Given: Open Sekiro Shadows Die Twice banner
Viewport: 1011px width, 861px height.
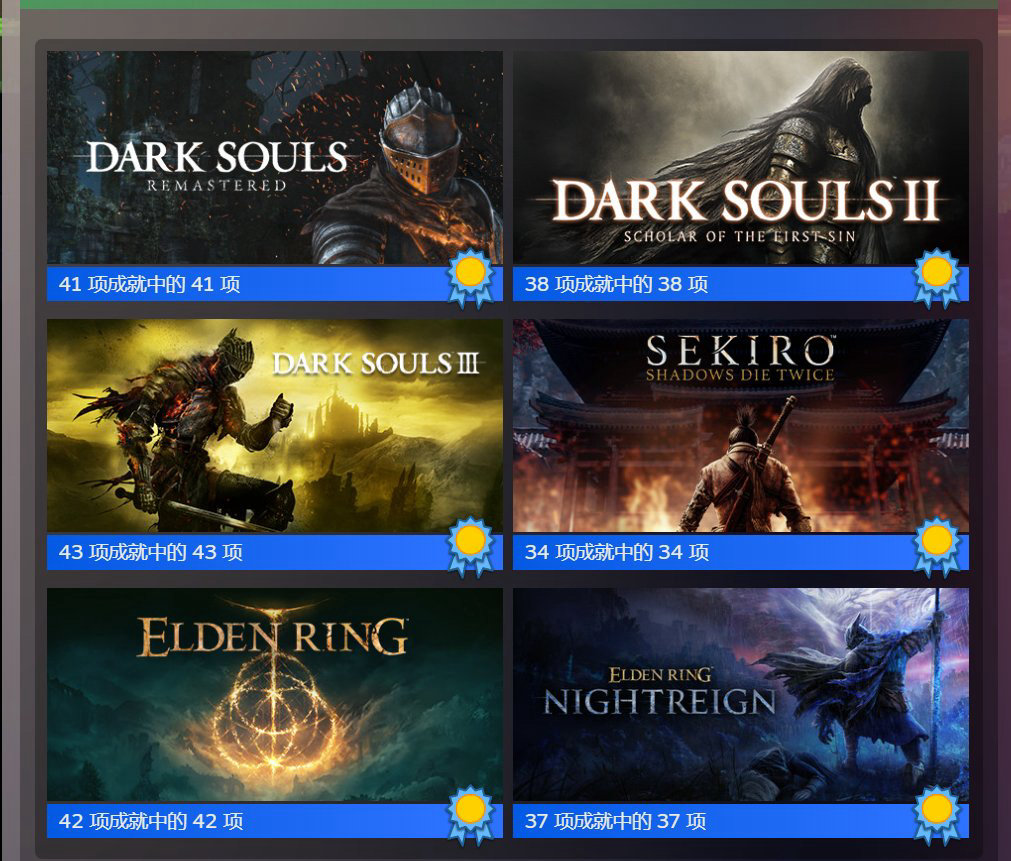Looking at the screenshot, I should coord(741,426).
